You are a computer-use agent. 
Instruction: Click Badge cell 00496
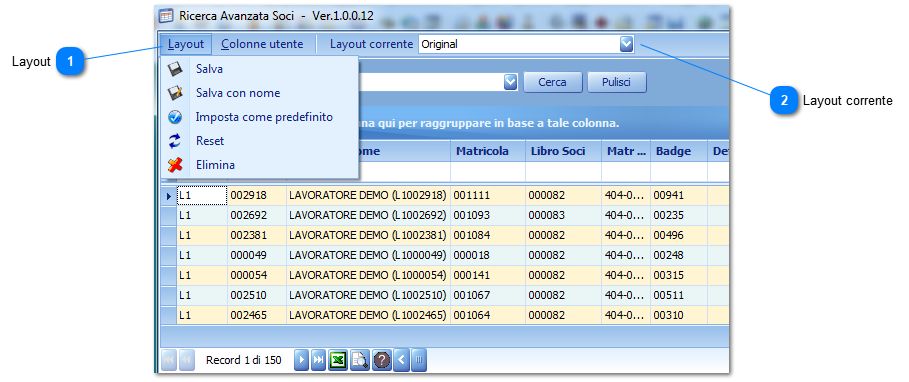pyautogui.click(x=679, y=235)
